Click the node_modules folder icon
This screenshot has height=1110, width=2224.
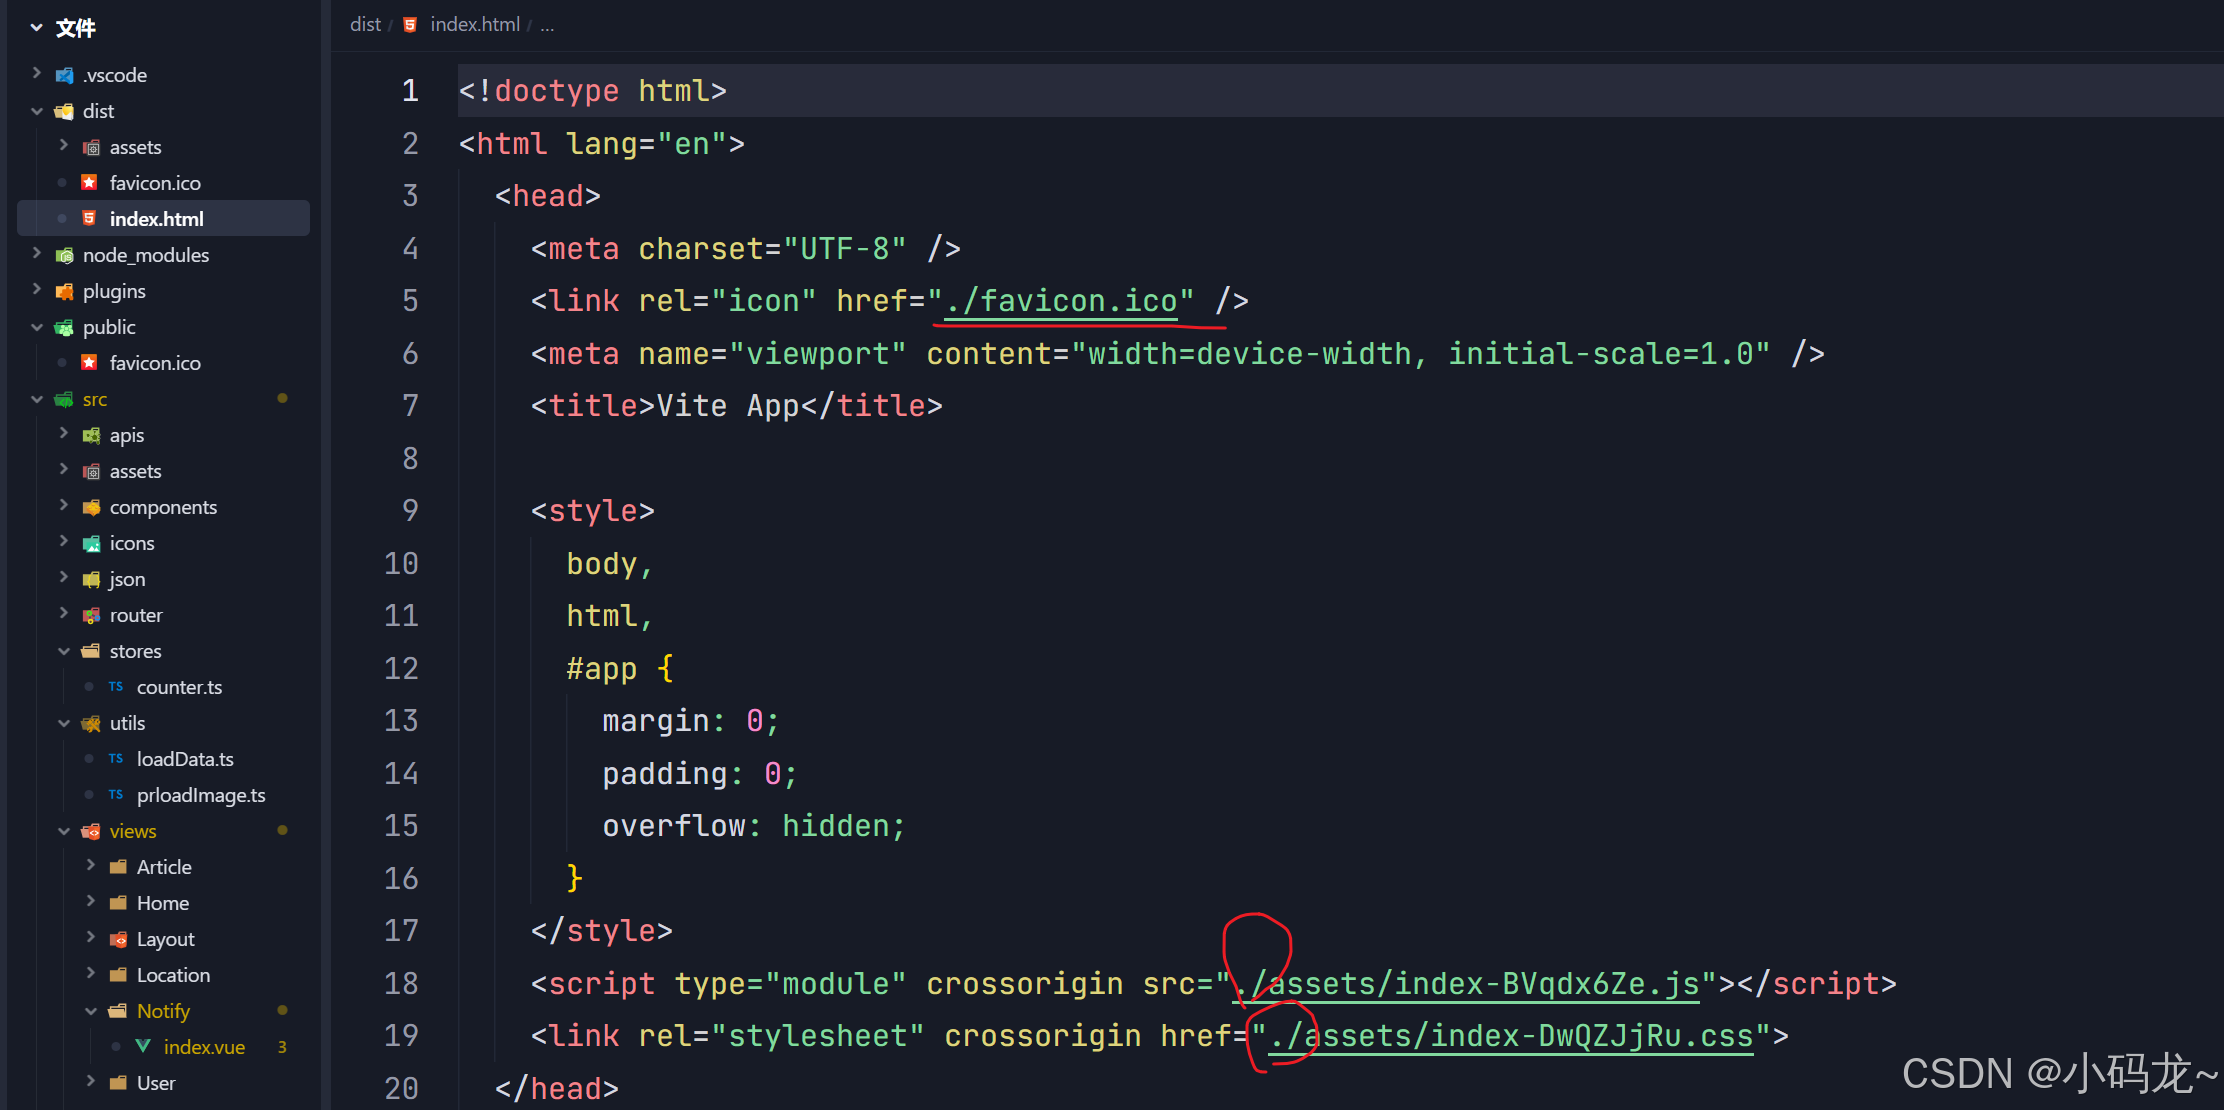point(65,255)
